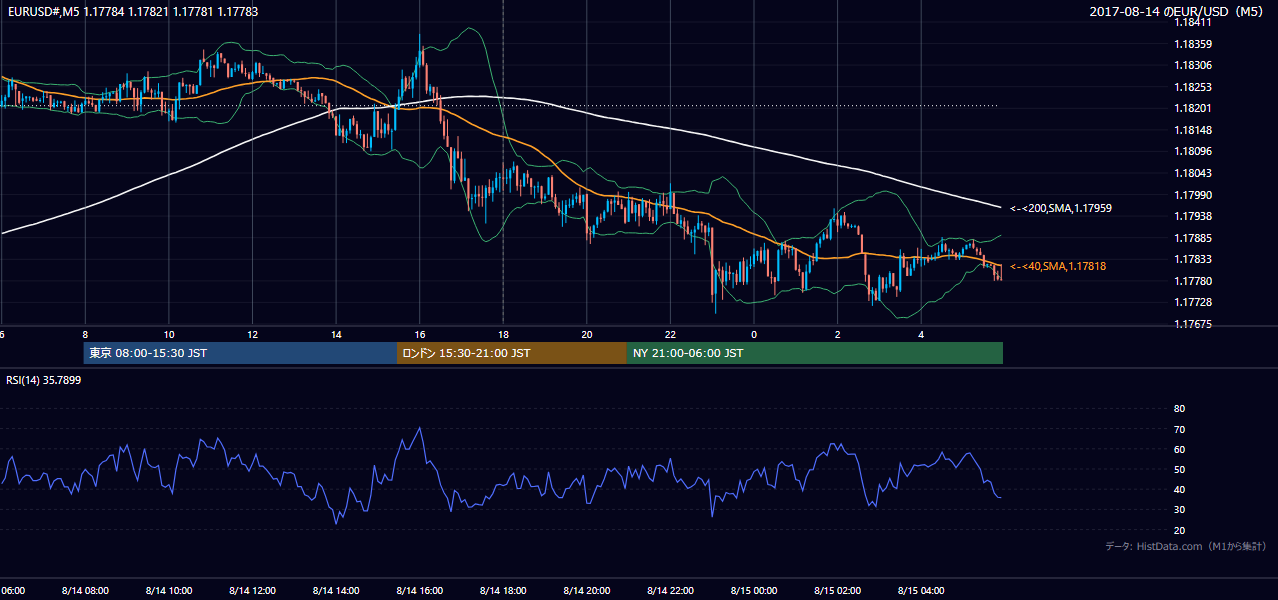Click the RSI(14) 35.7899 indicator label
1278x600 pixels.
tap(44, 380)
